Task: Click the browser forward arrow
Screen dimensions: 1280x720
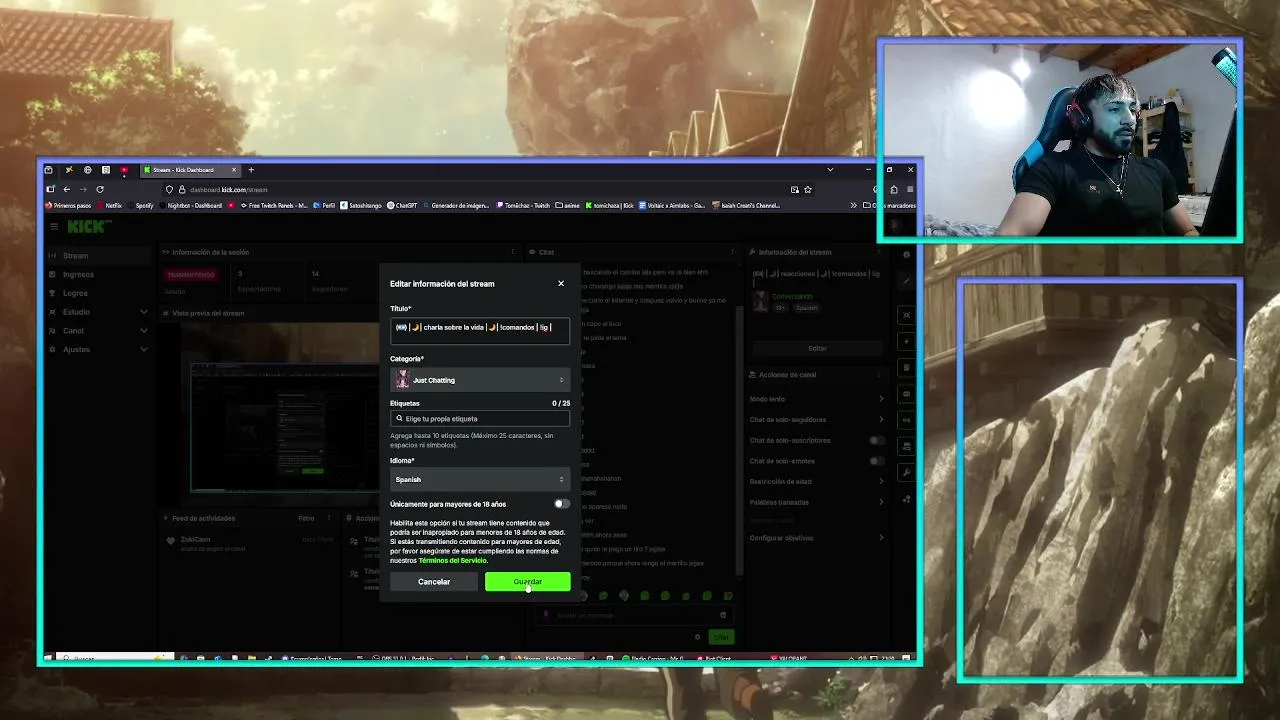Action: (x=83, y=189)
